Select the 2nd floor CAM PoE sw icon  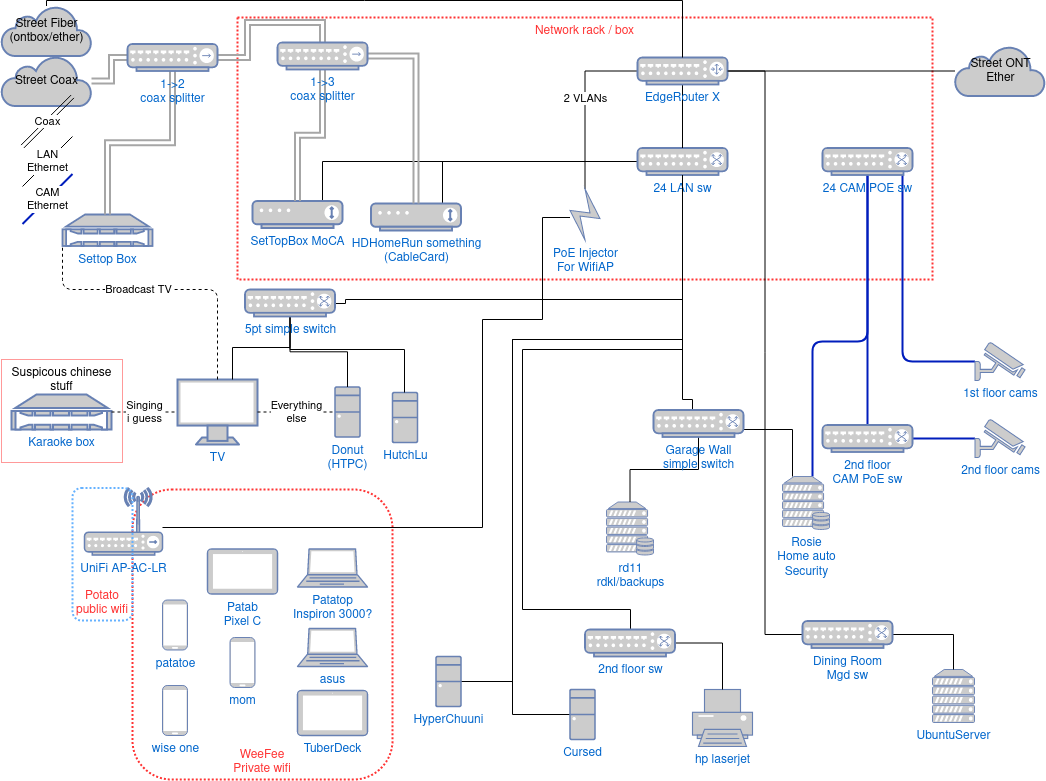pyautogui.click(x=867, y=438)
